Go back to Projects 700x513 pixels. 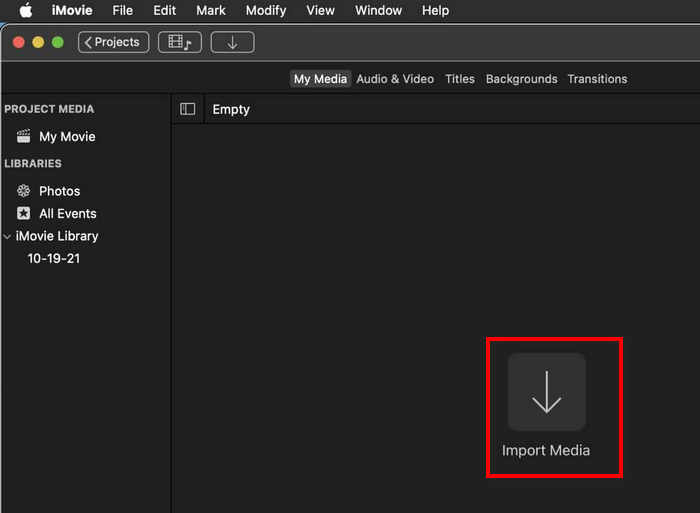pos(113,42)
